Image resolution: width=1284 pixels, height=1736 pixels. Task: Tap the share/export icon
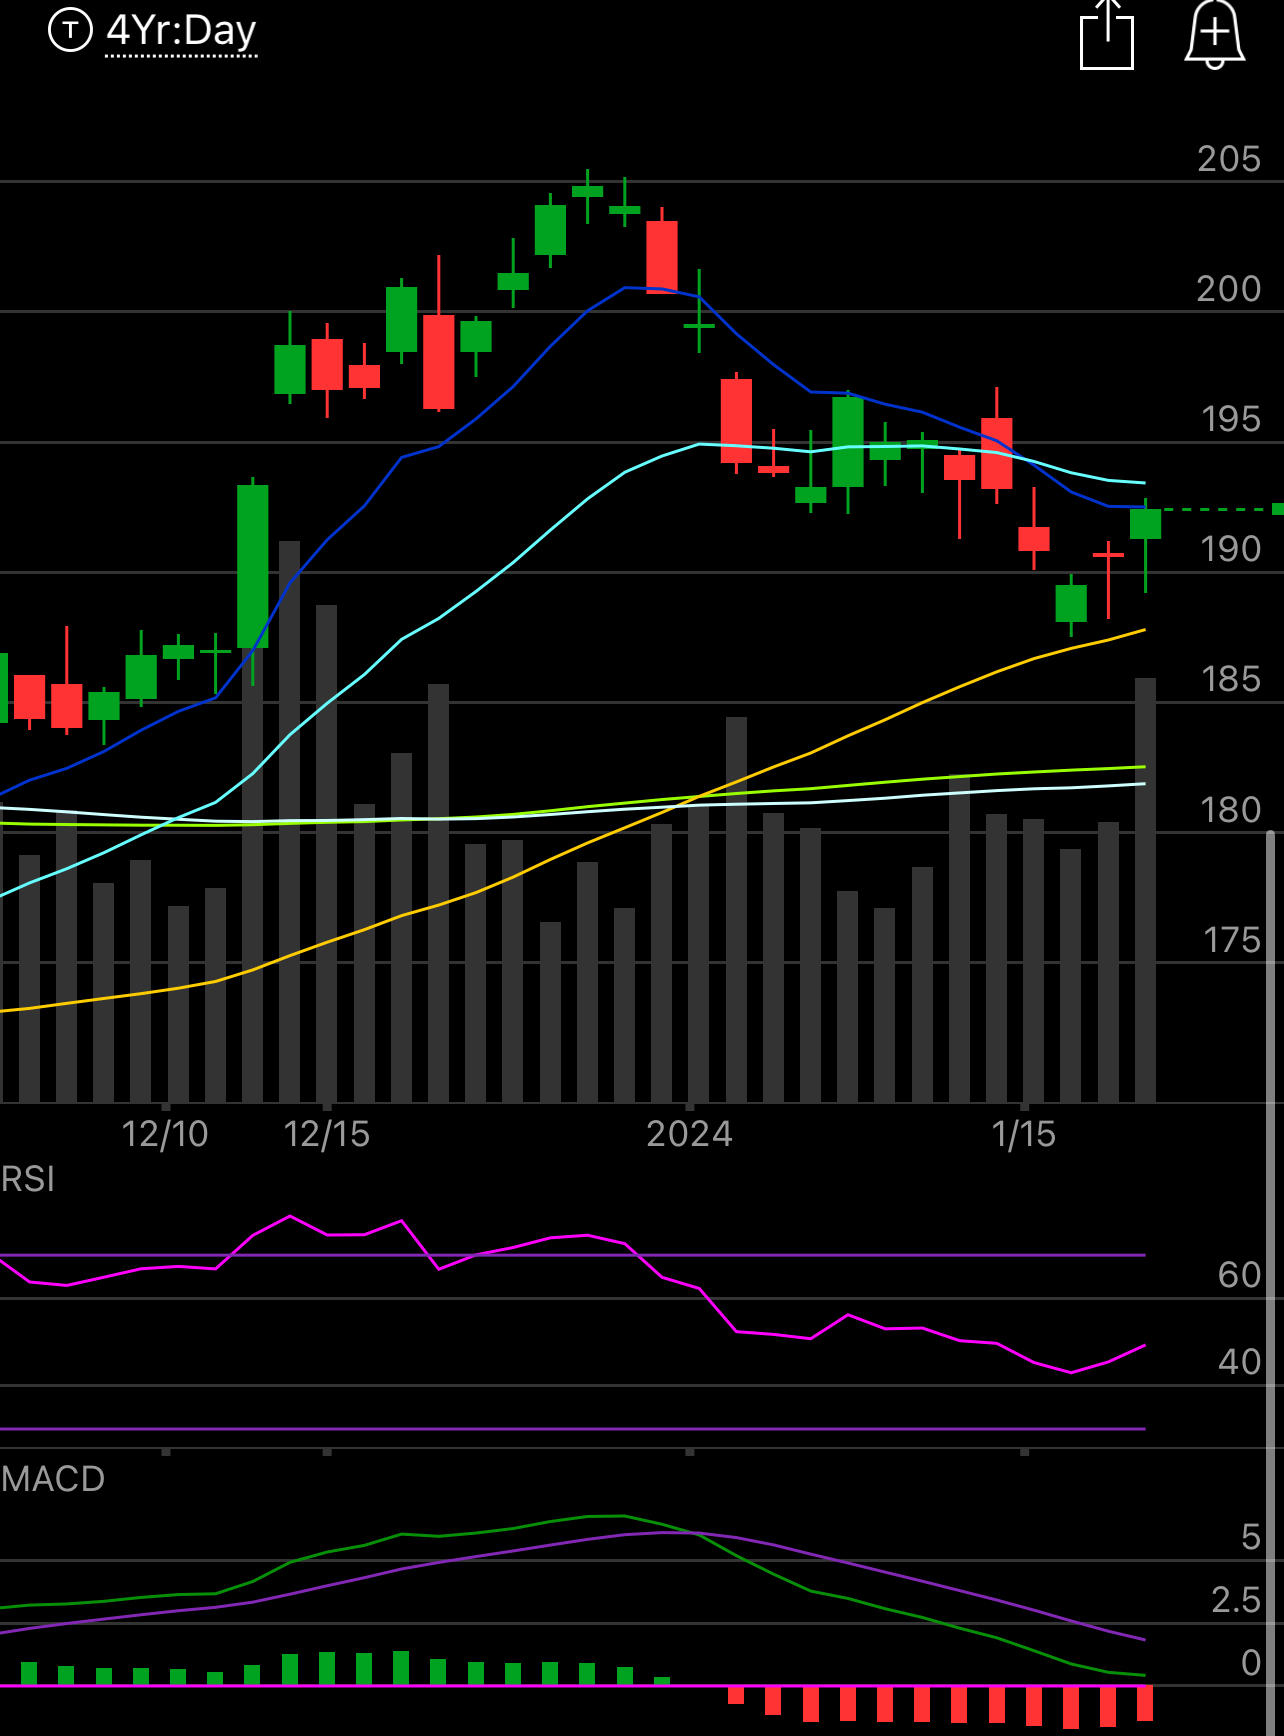[x=1107, y=35]
